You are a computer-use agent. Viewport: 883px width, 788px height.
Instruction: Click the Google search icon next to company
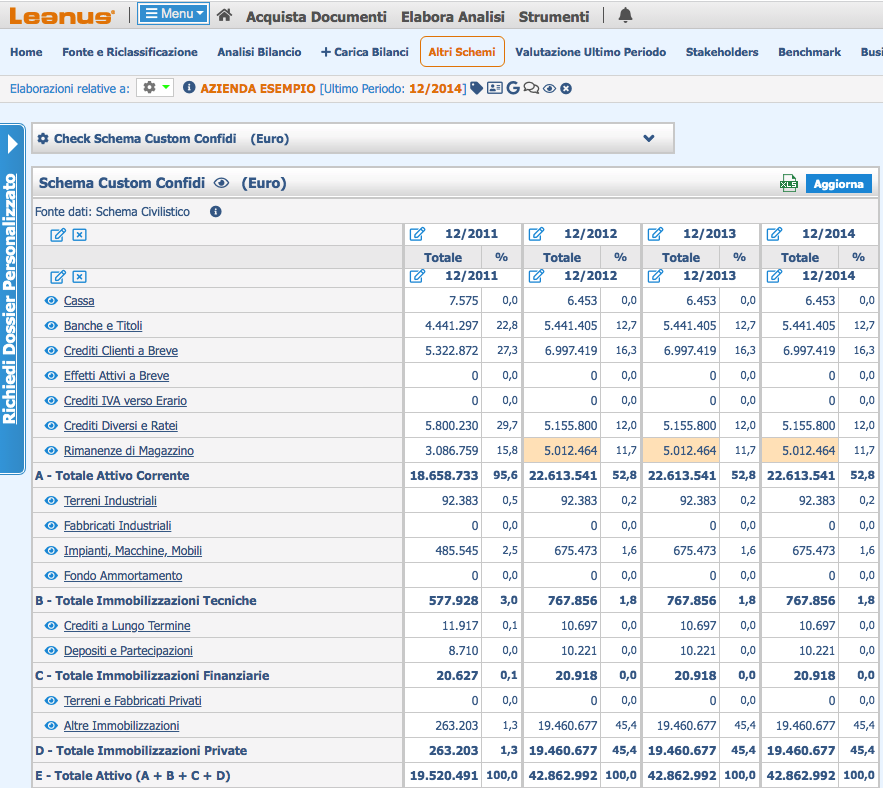coord(513,89)
